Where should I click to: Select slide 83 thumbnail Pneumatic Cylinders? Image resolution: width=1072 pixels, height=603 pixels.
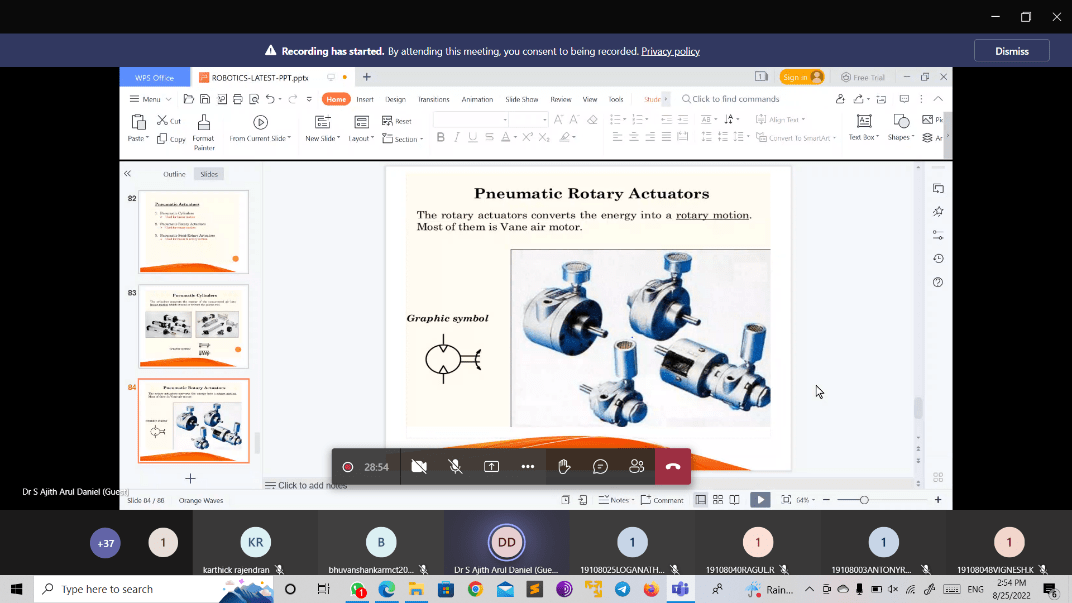[193, 327]
